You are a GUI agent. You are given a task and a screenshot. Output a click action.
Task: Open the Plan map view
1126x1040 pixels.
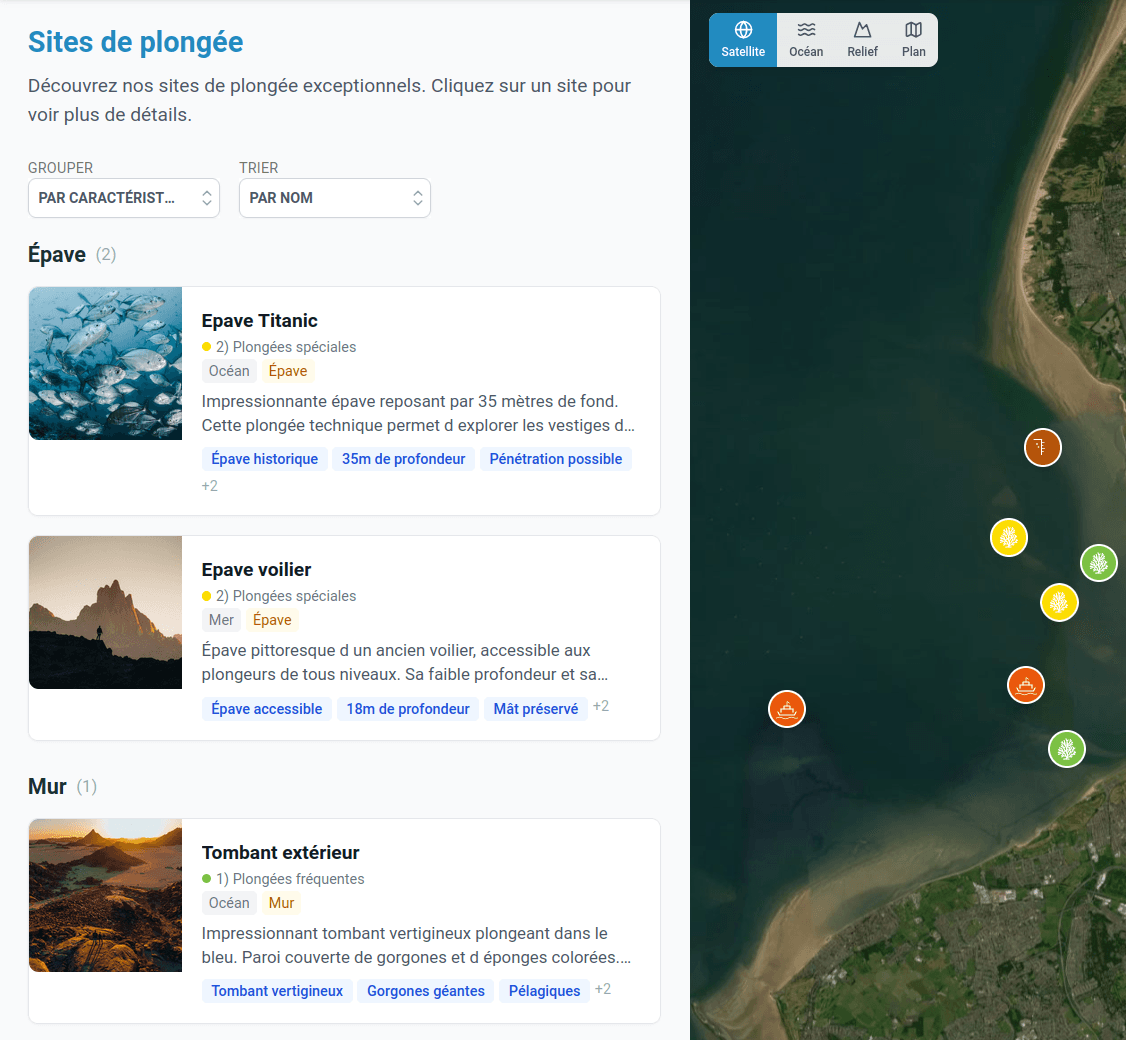[912, 40]
